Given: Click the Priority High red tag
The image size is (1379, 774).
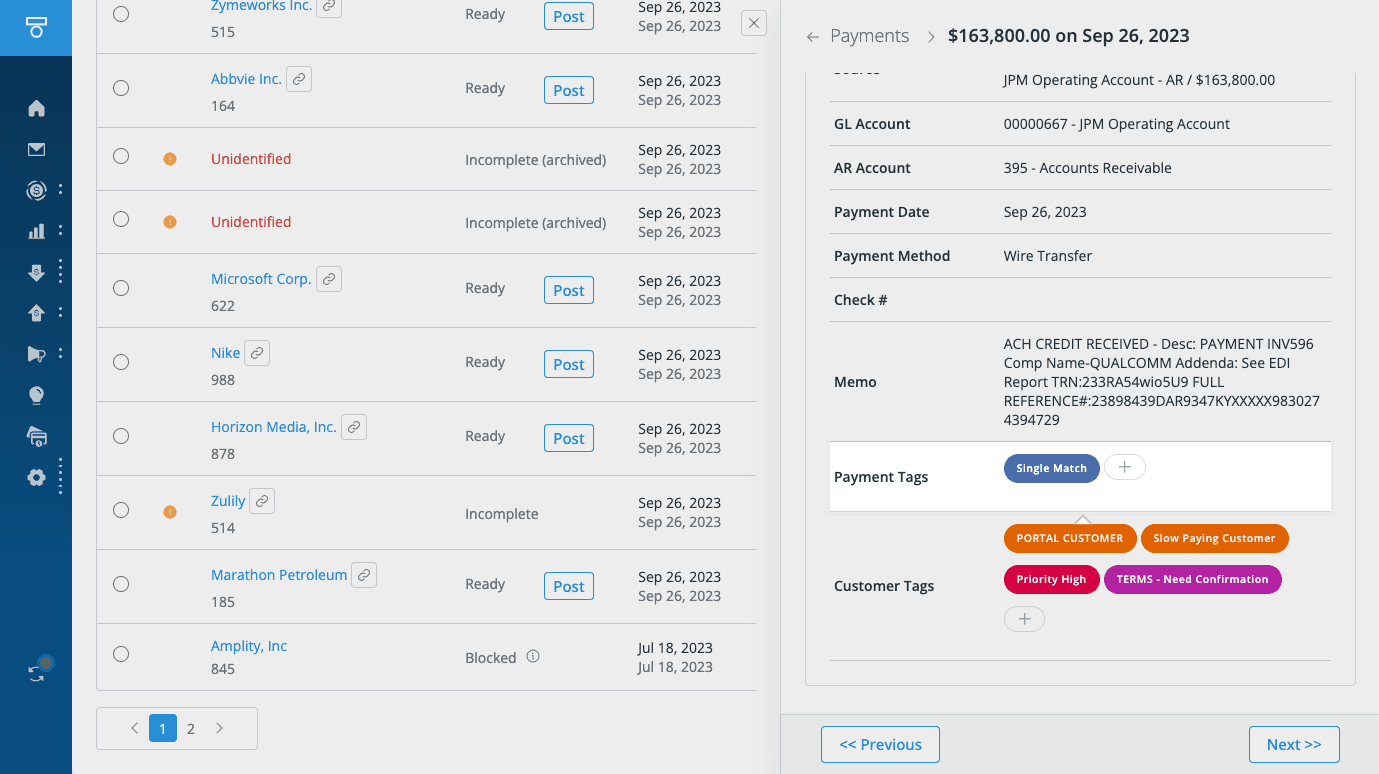Looking at the screenshot, I should click(1051, 579).
